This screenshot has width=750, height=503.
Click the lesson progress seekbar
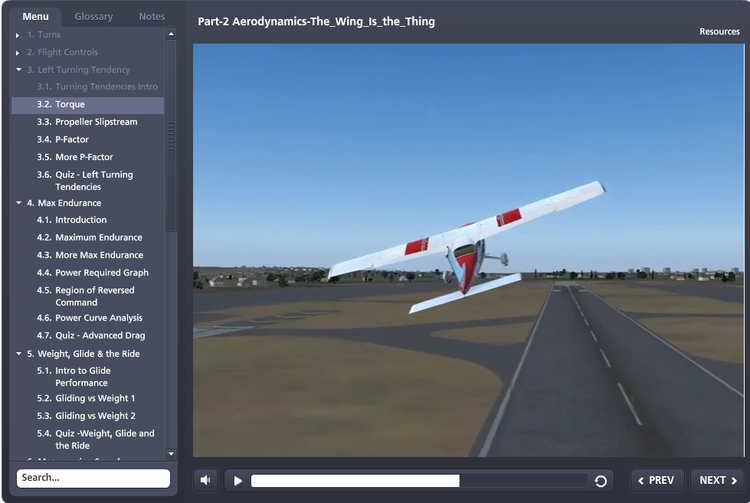419,481
